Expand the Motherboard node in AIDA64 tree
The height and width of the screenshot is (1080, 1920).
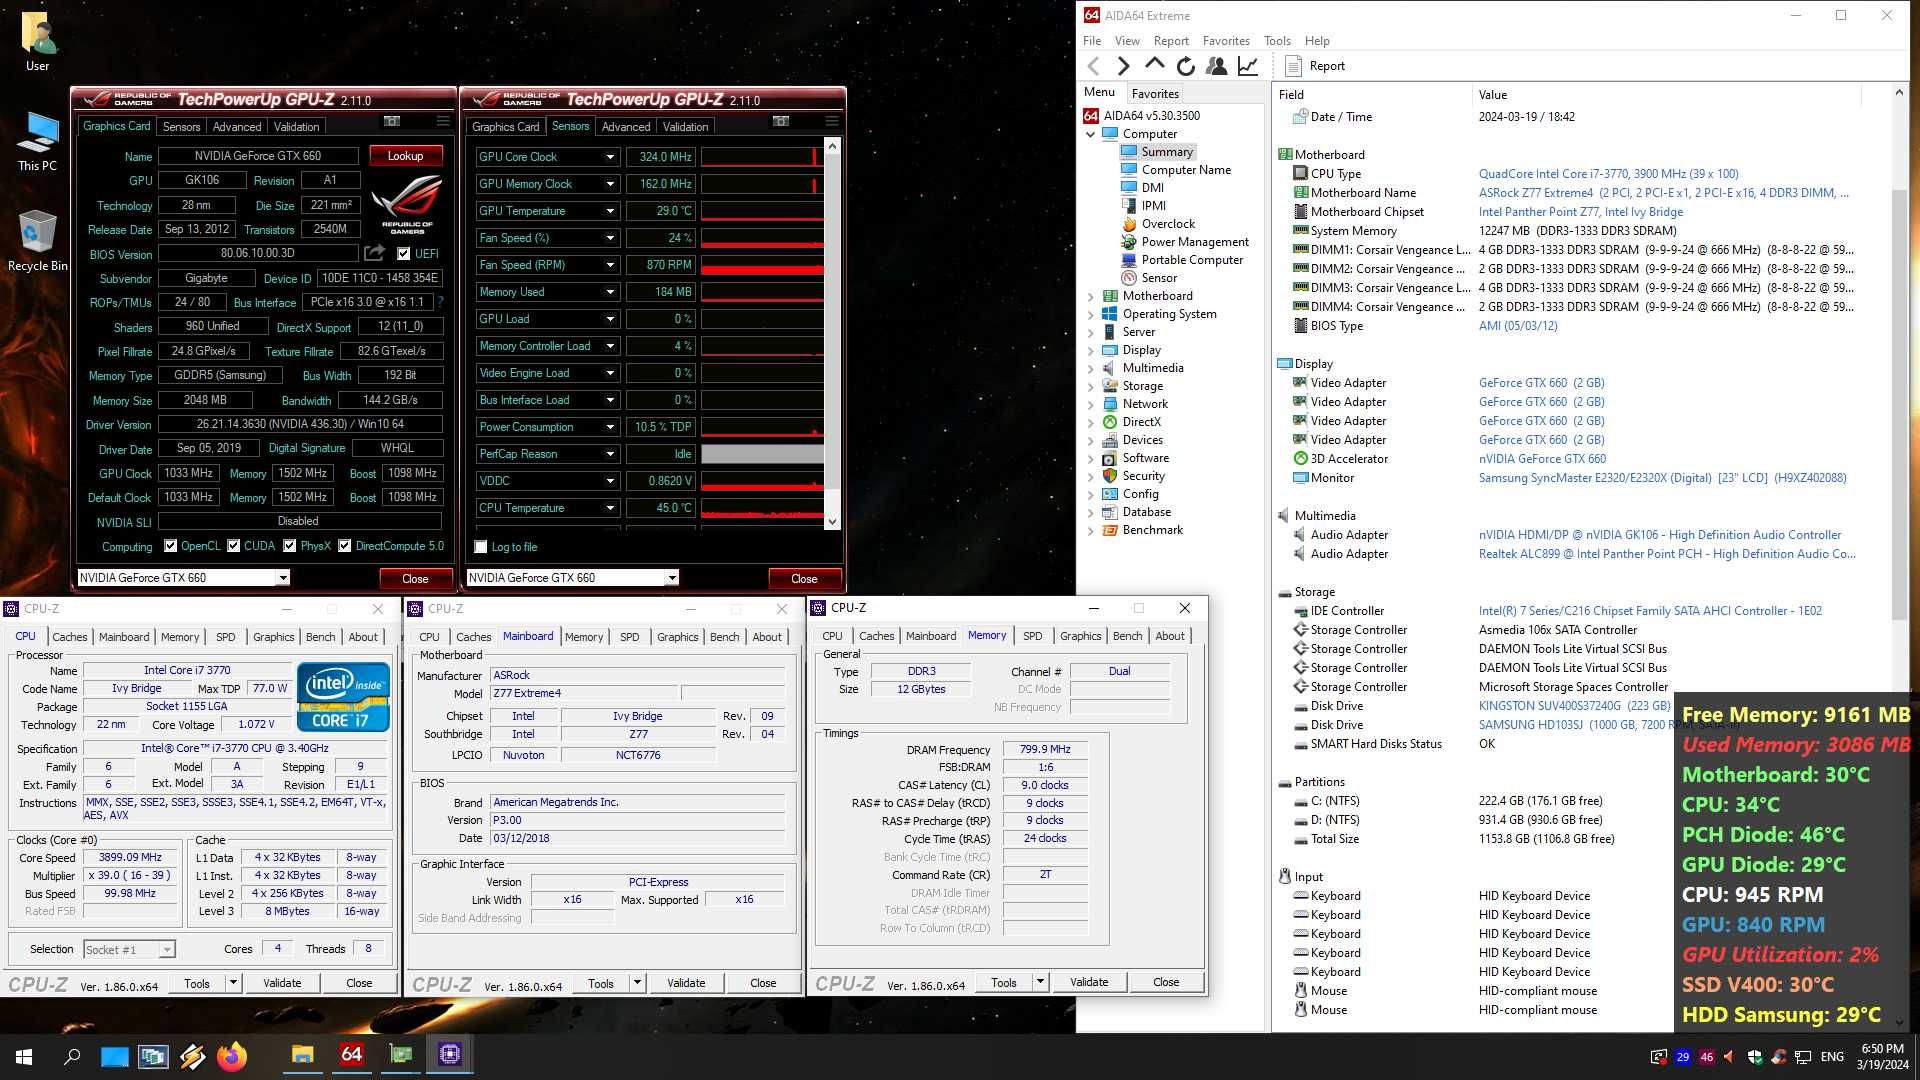(x=1091, y=296)
